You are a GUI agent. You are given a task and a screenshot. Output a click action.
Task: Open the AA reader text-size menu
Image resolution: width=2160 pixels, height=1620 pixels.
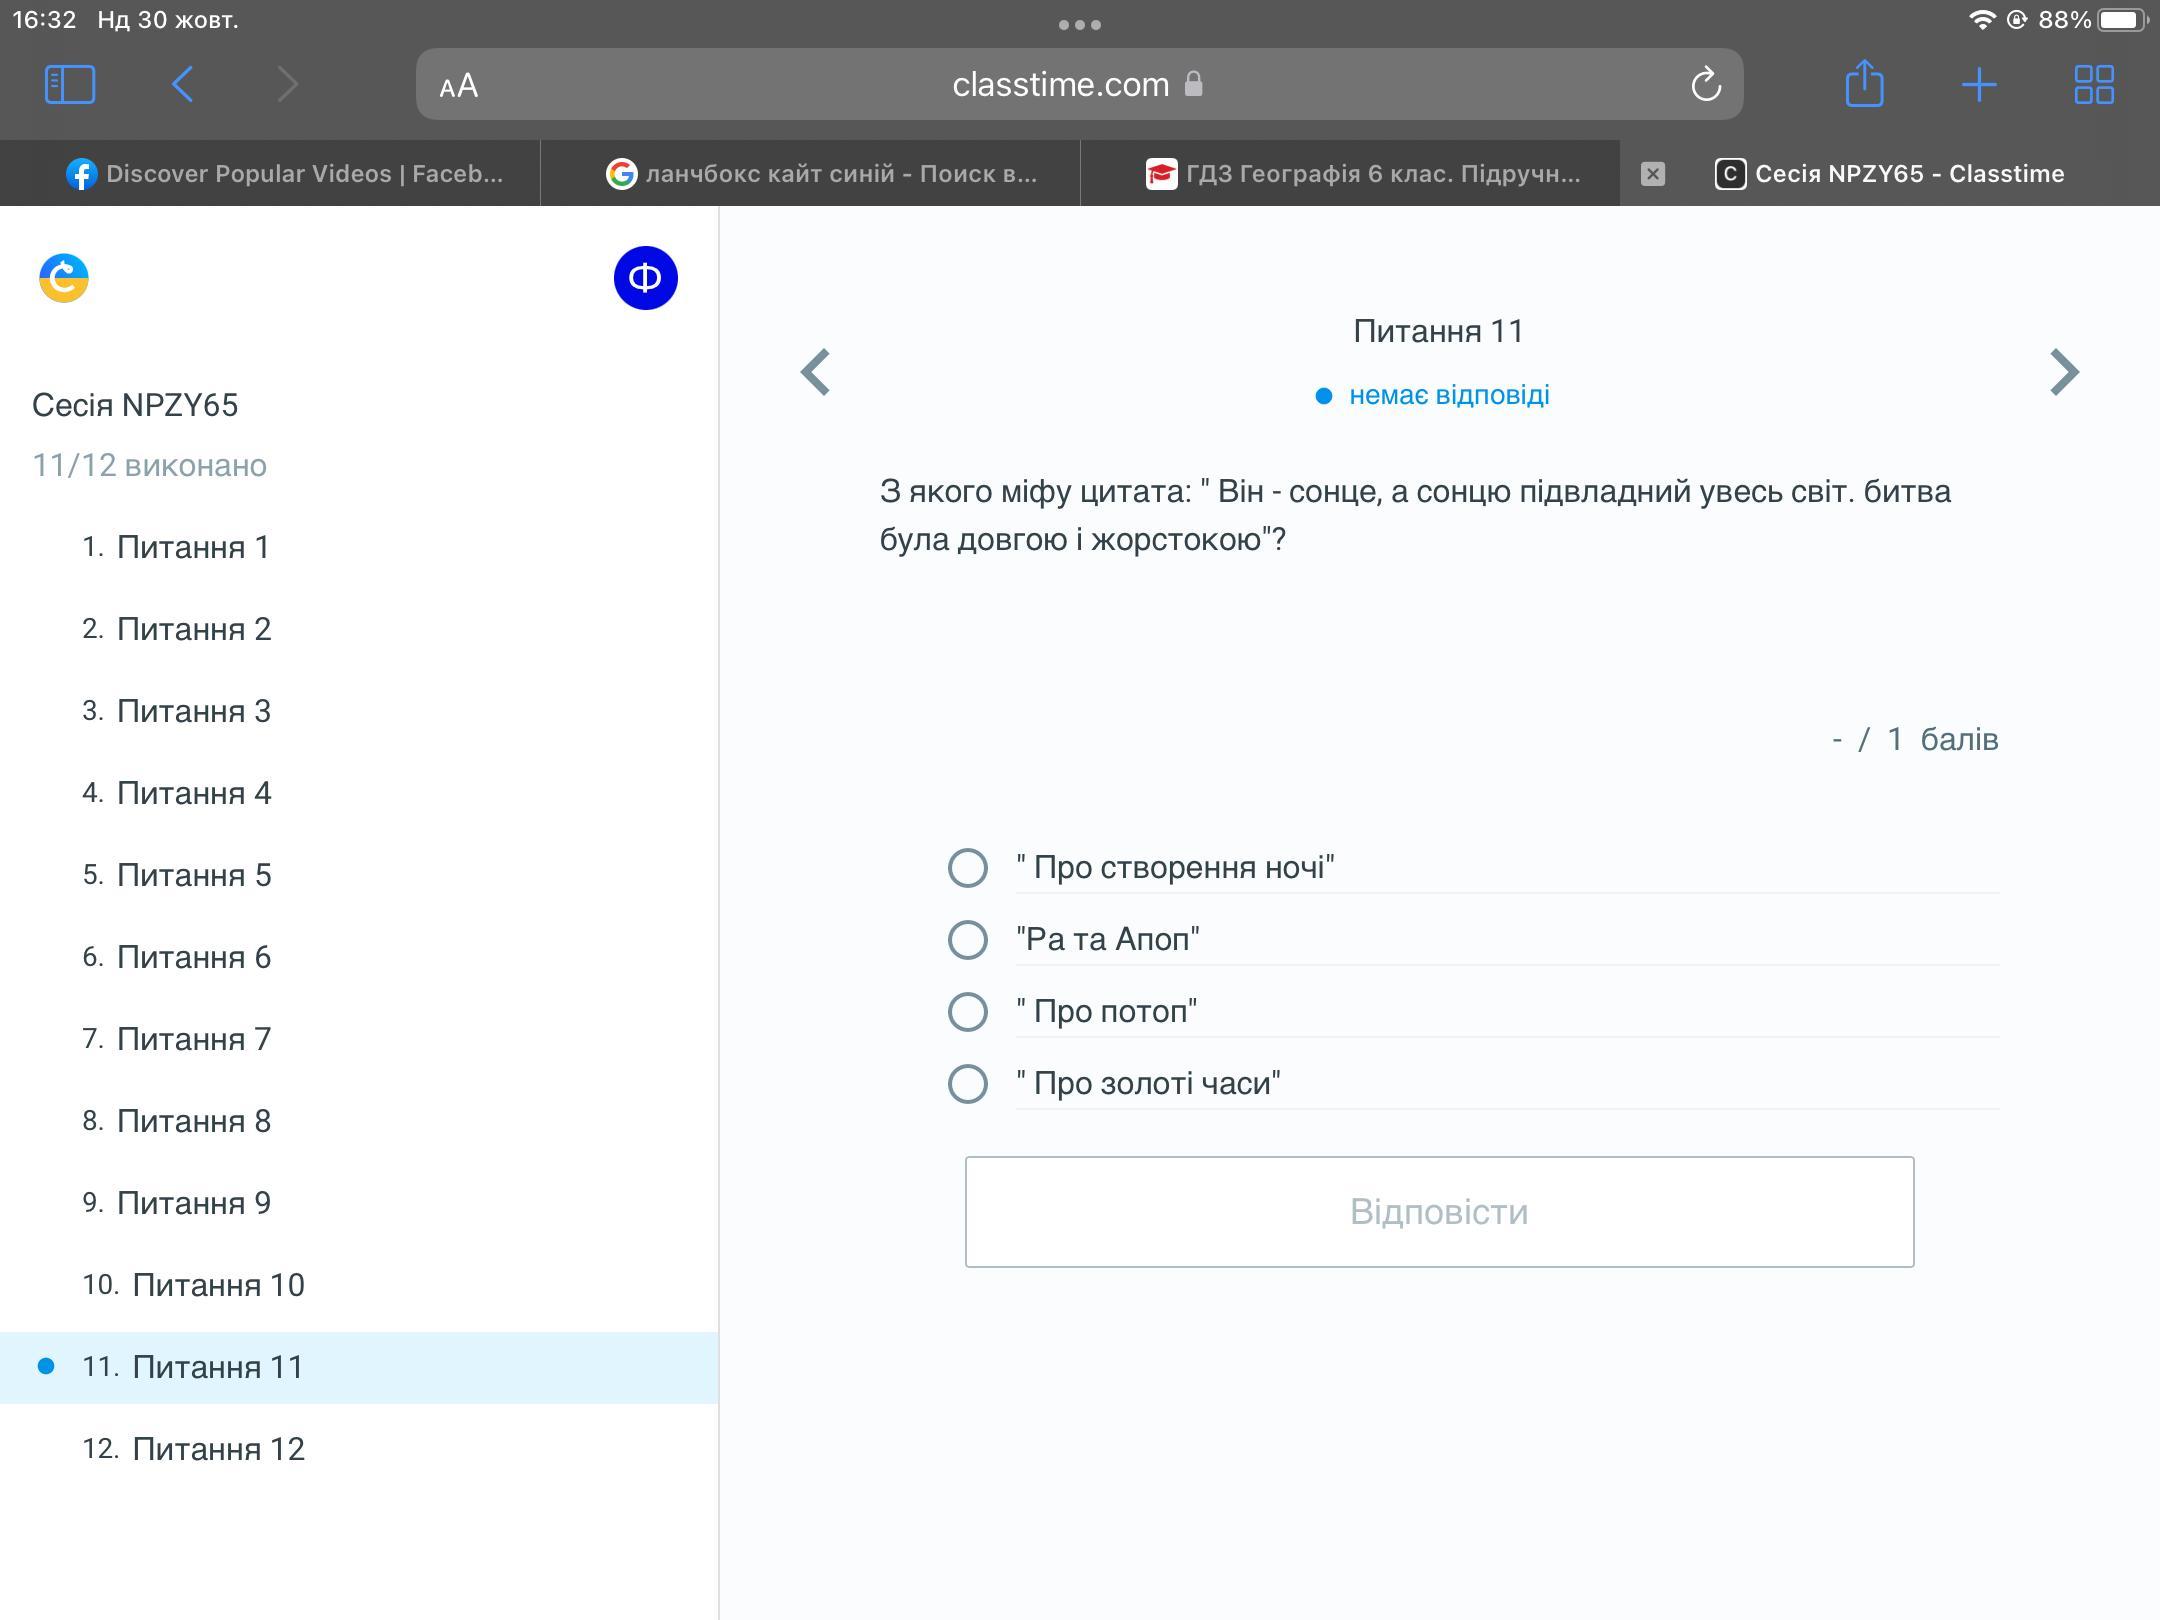coord(459,86)
